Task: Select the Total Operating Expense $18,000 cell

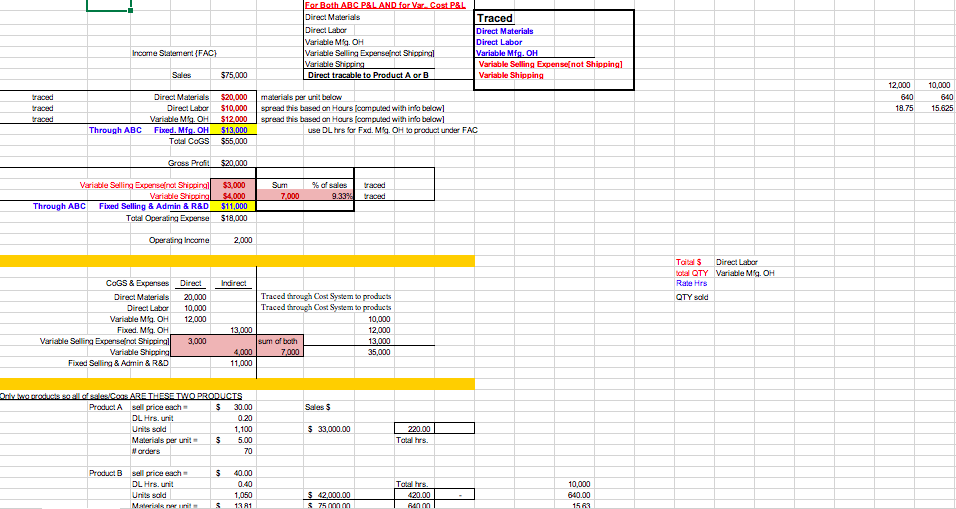Action: [x=234, y=218]
